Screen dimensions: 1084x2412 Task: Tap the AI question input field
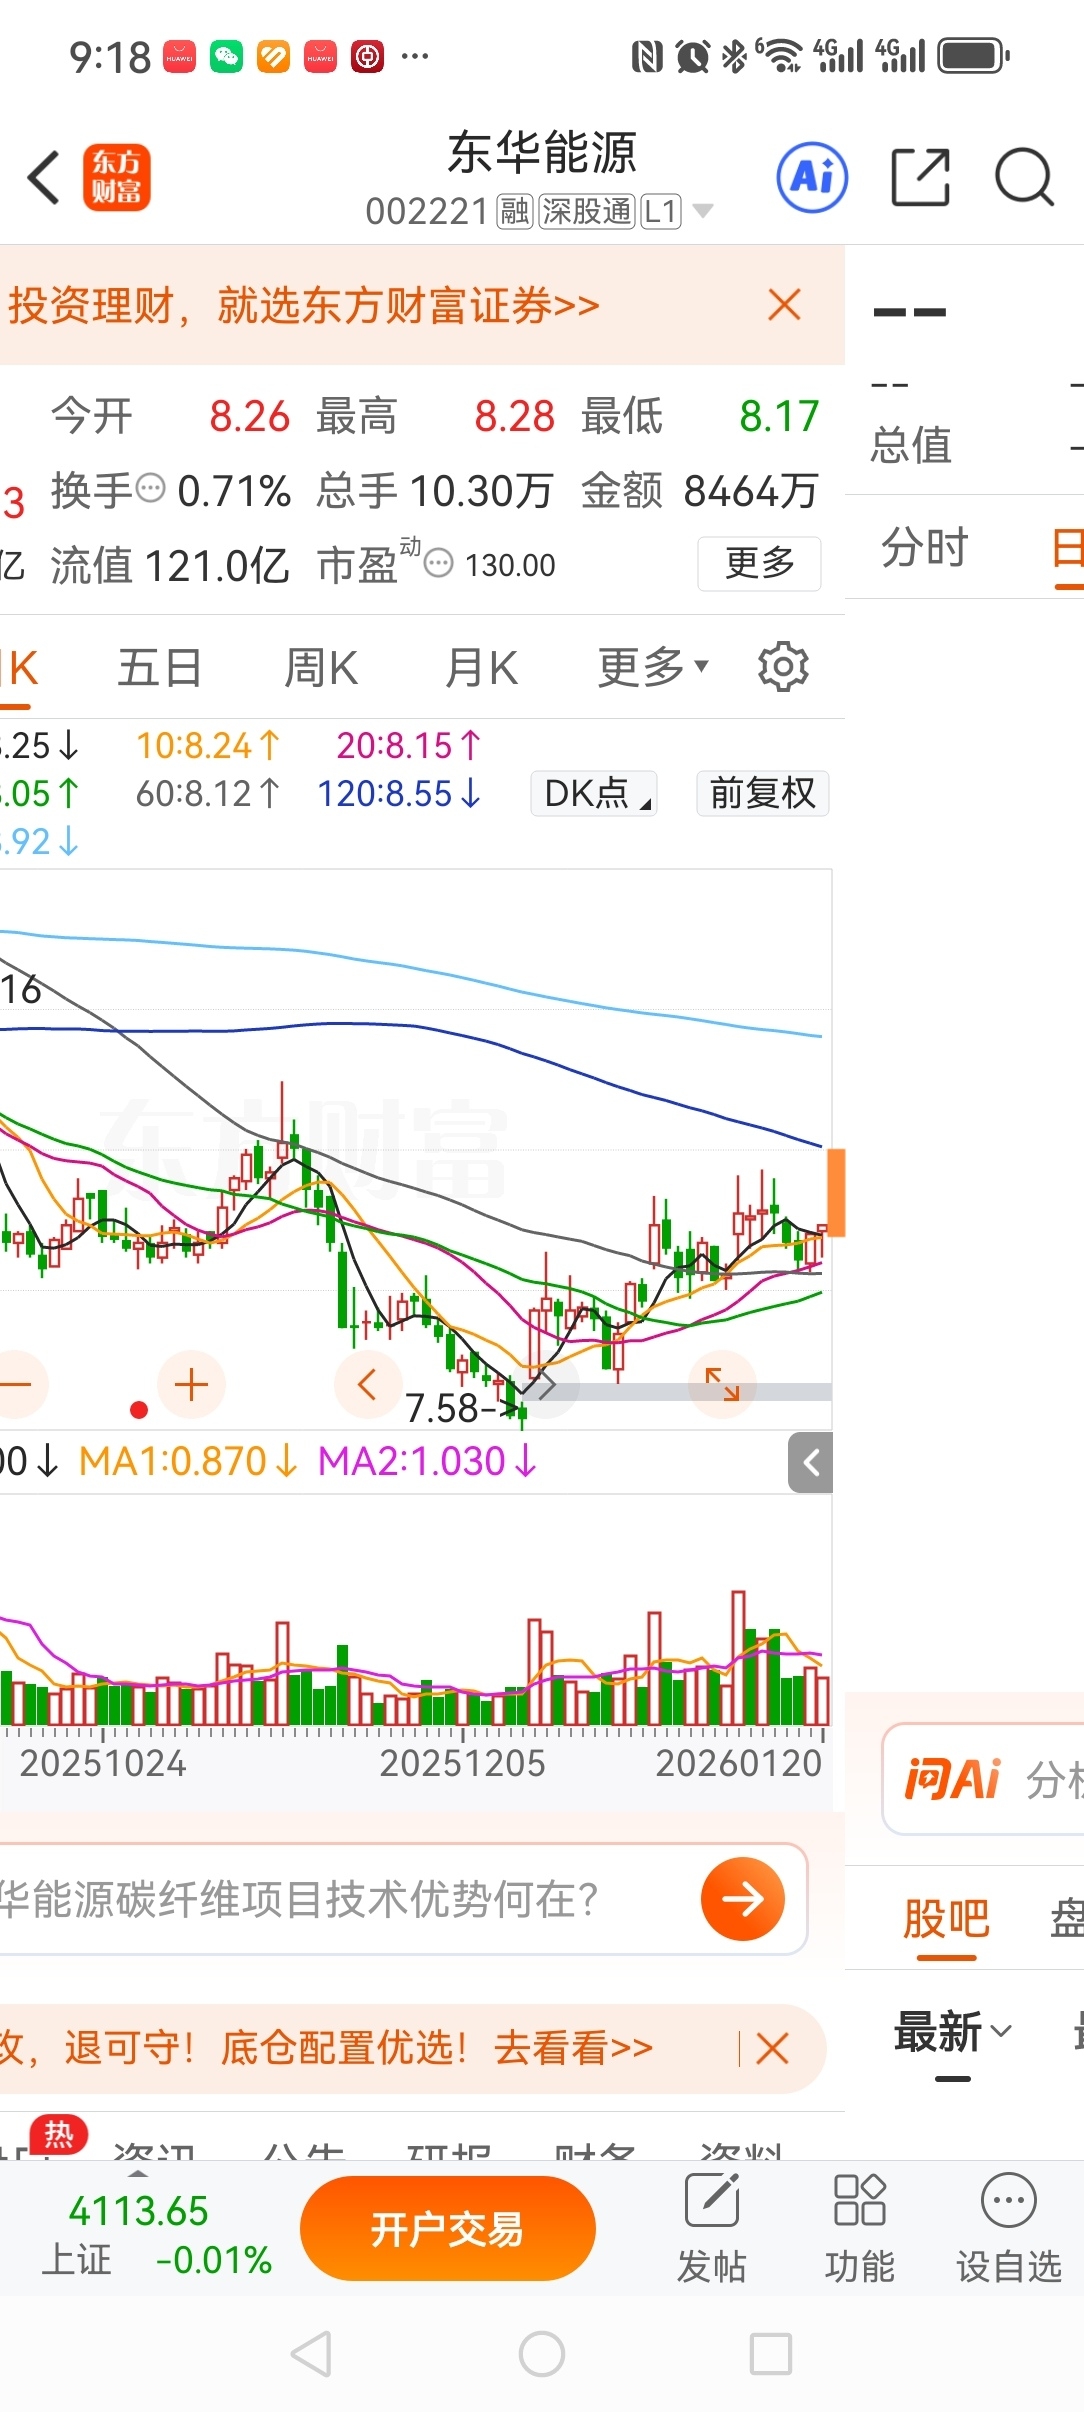[340, 1898]
